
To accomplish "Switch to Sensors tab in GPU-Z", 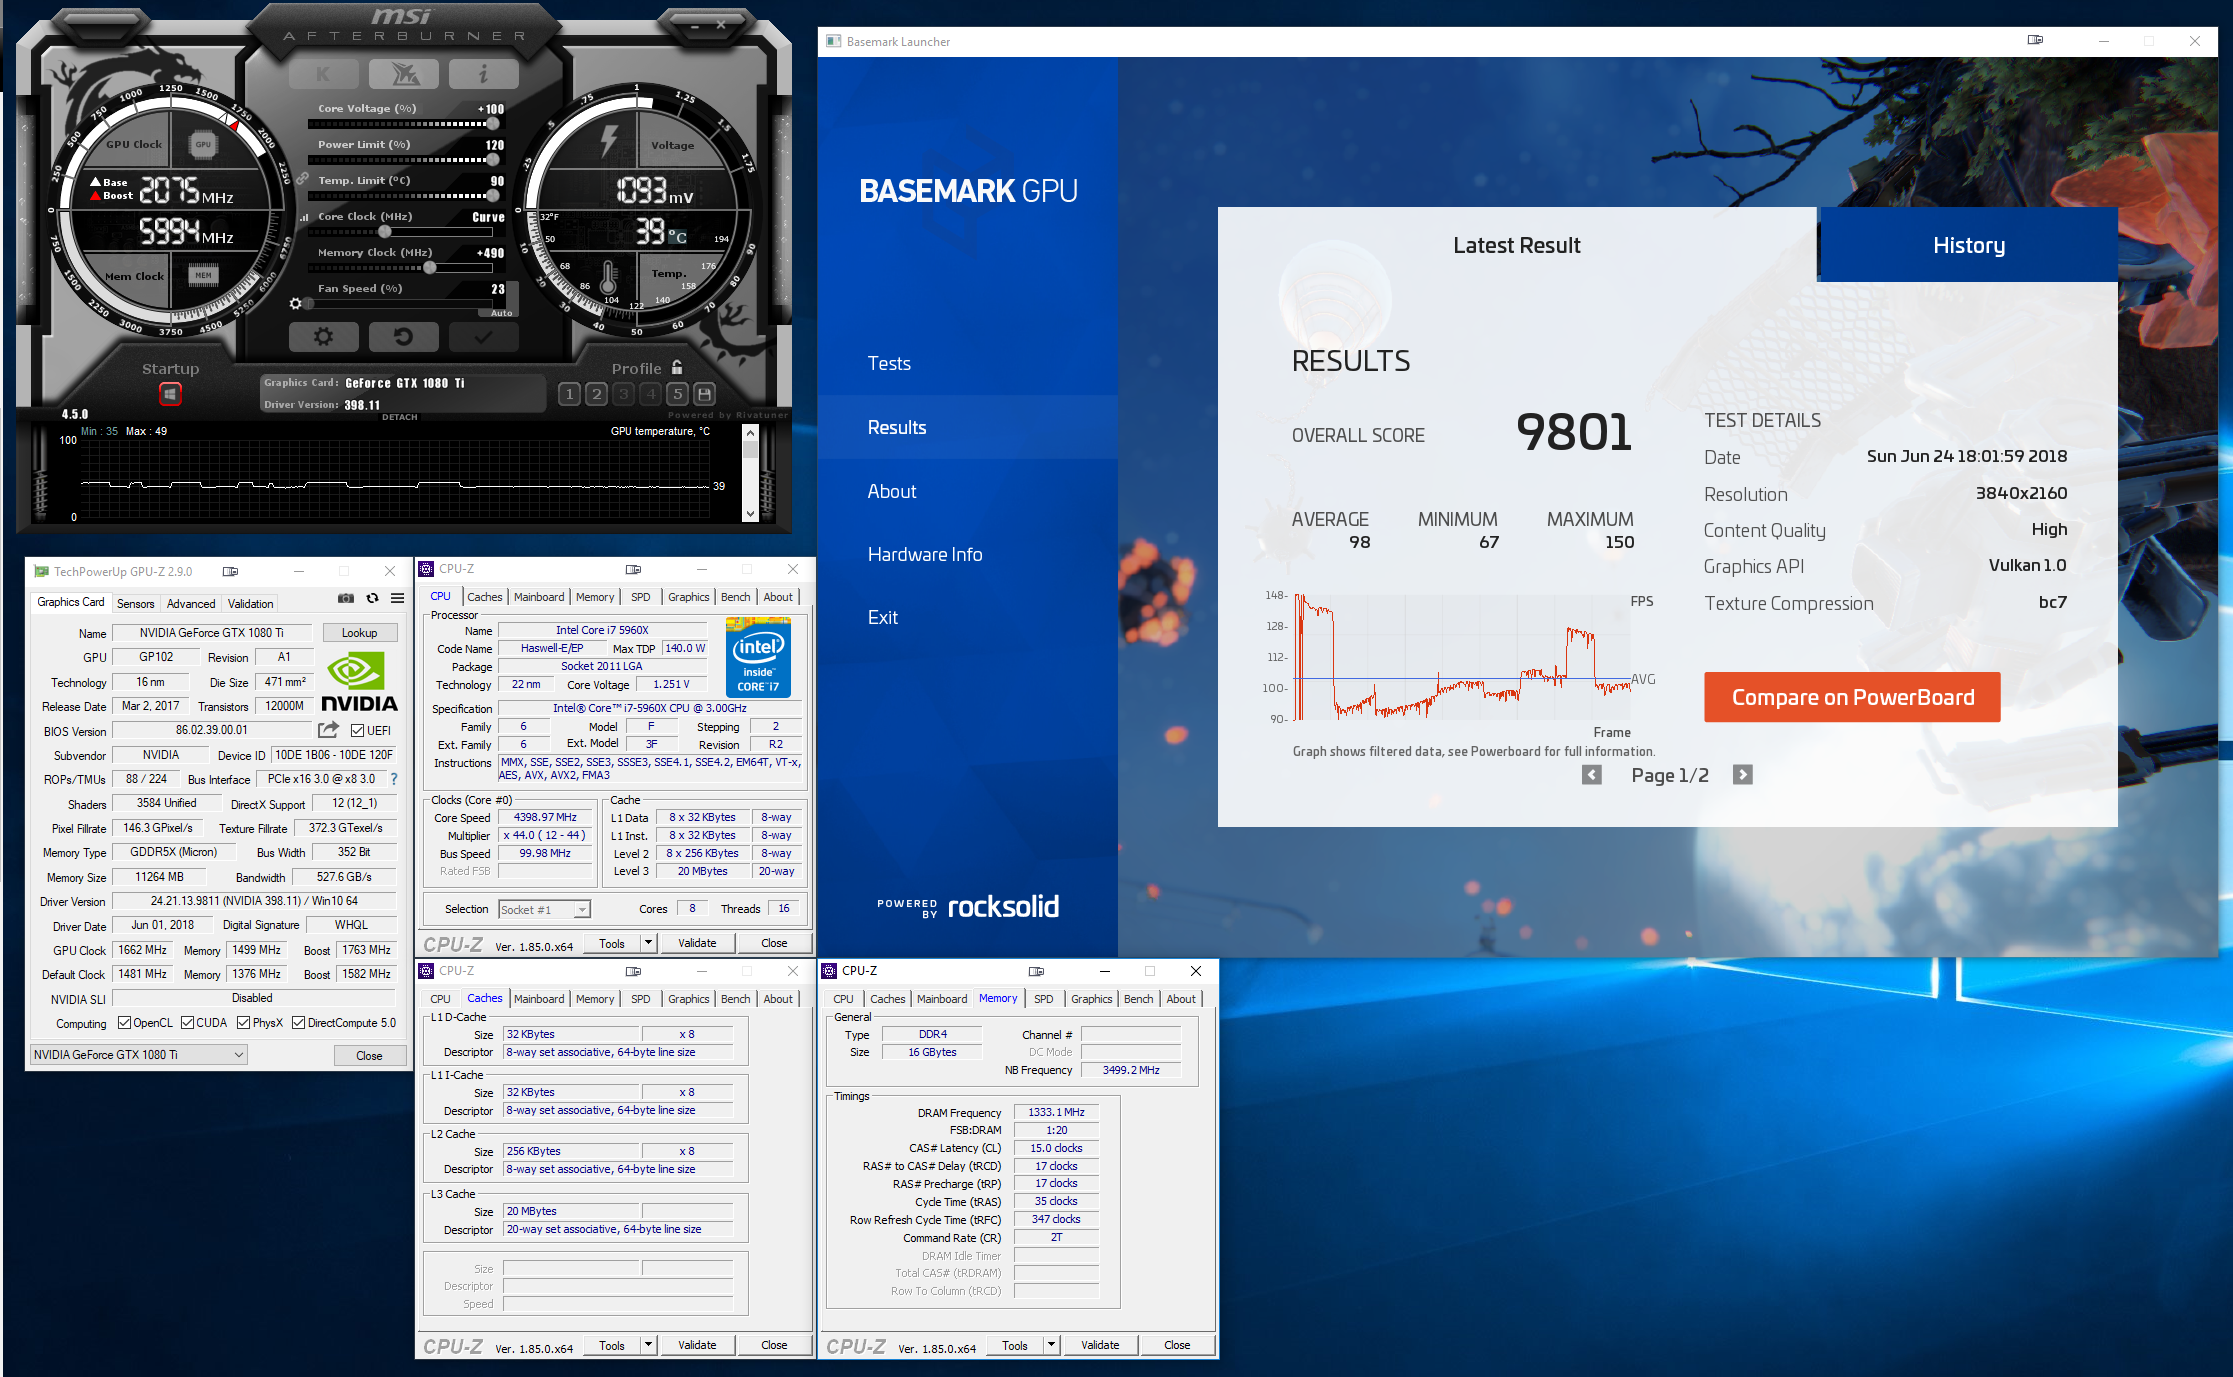I will [136, 603].
